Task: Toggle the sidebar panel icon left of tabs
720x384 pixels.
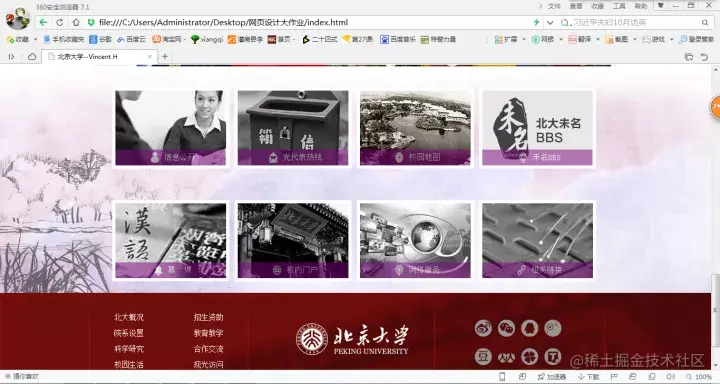Action: [11, 56]
